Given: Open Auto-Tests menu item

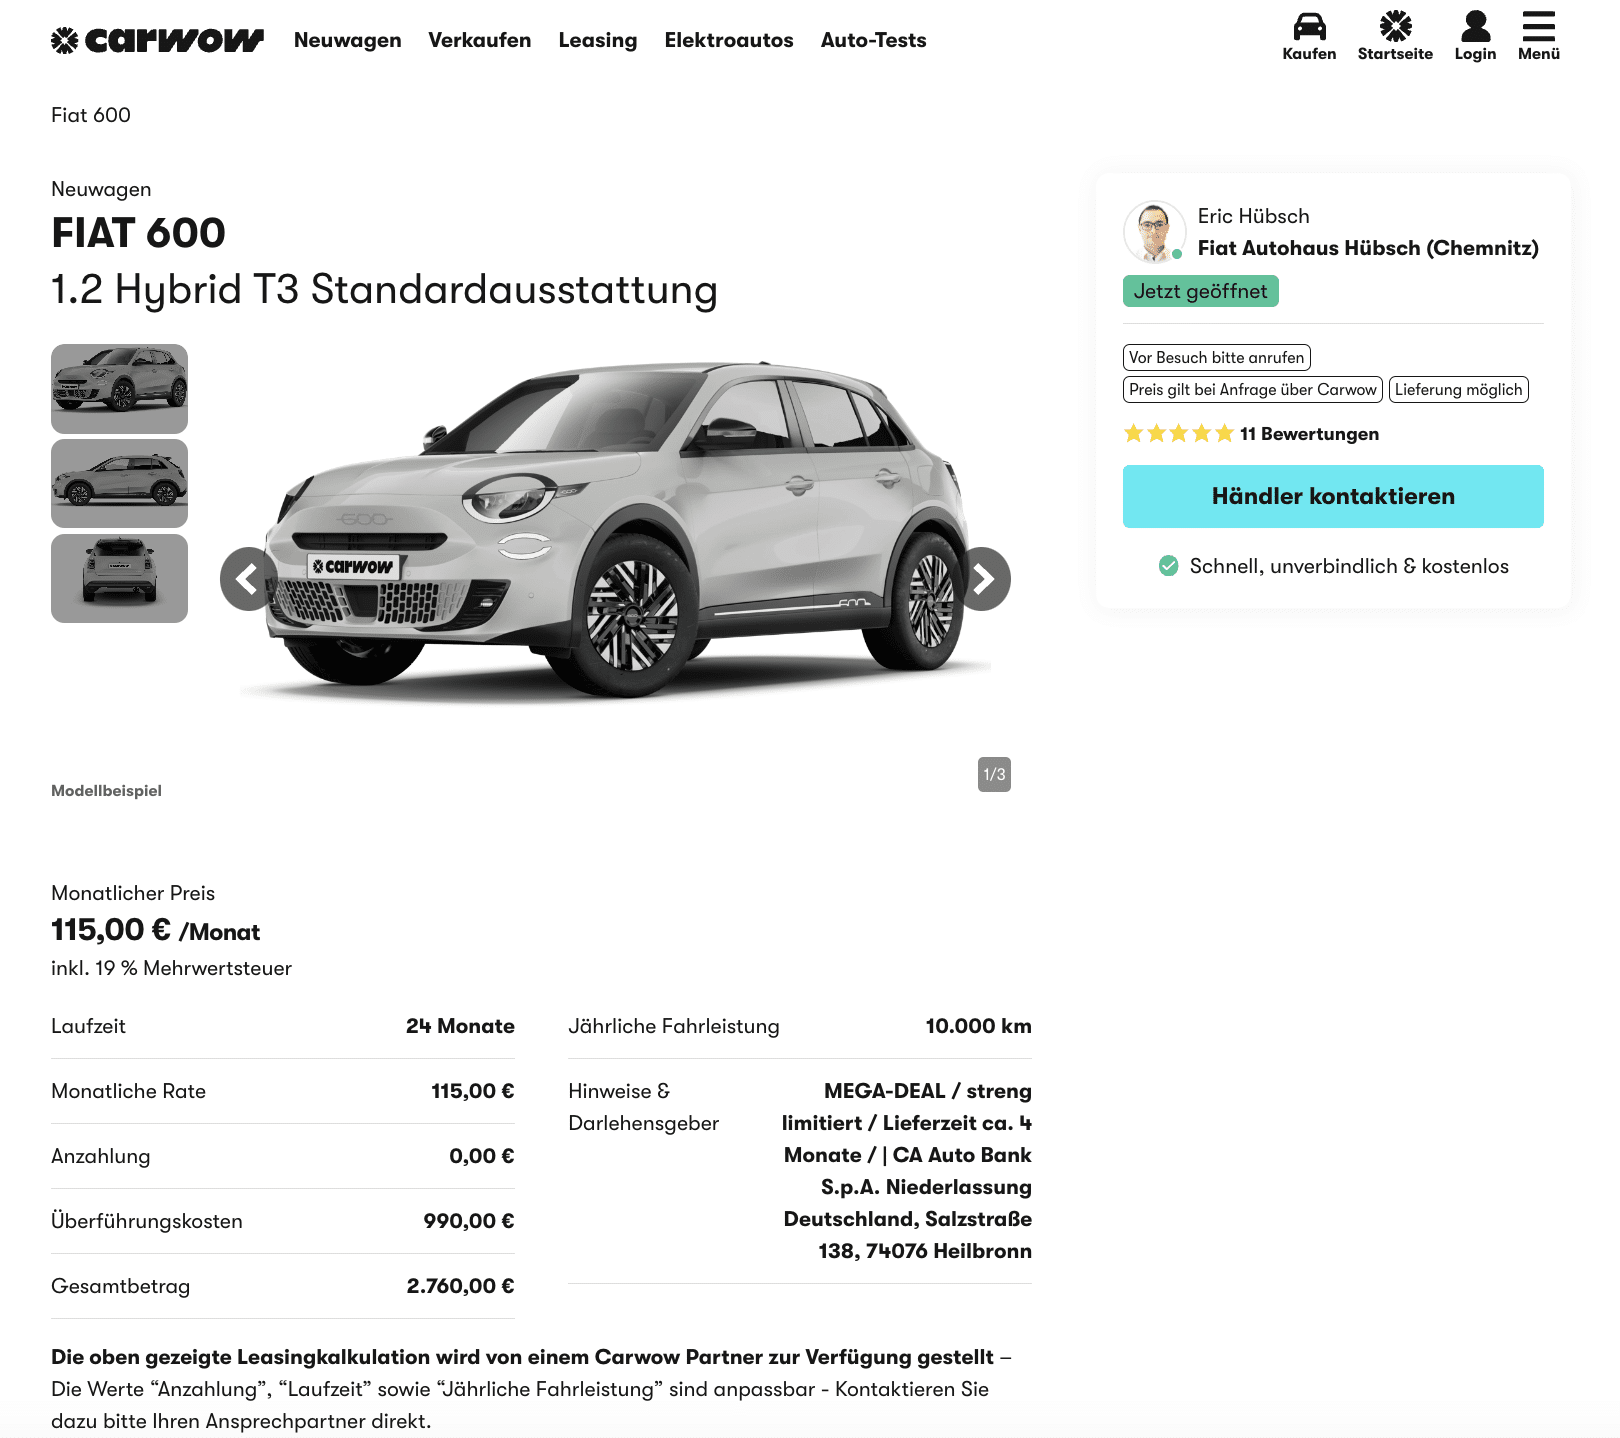Looking at the screenshot, I should pyautogui.click(x=873, y=40).
